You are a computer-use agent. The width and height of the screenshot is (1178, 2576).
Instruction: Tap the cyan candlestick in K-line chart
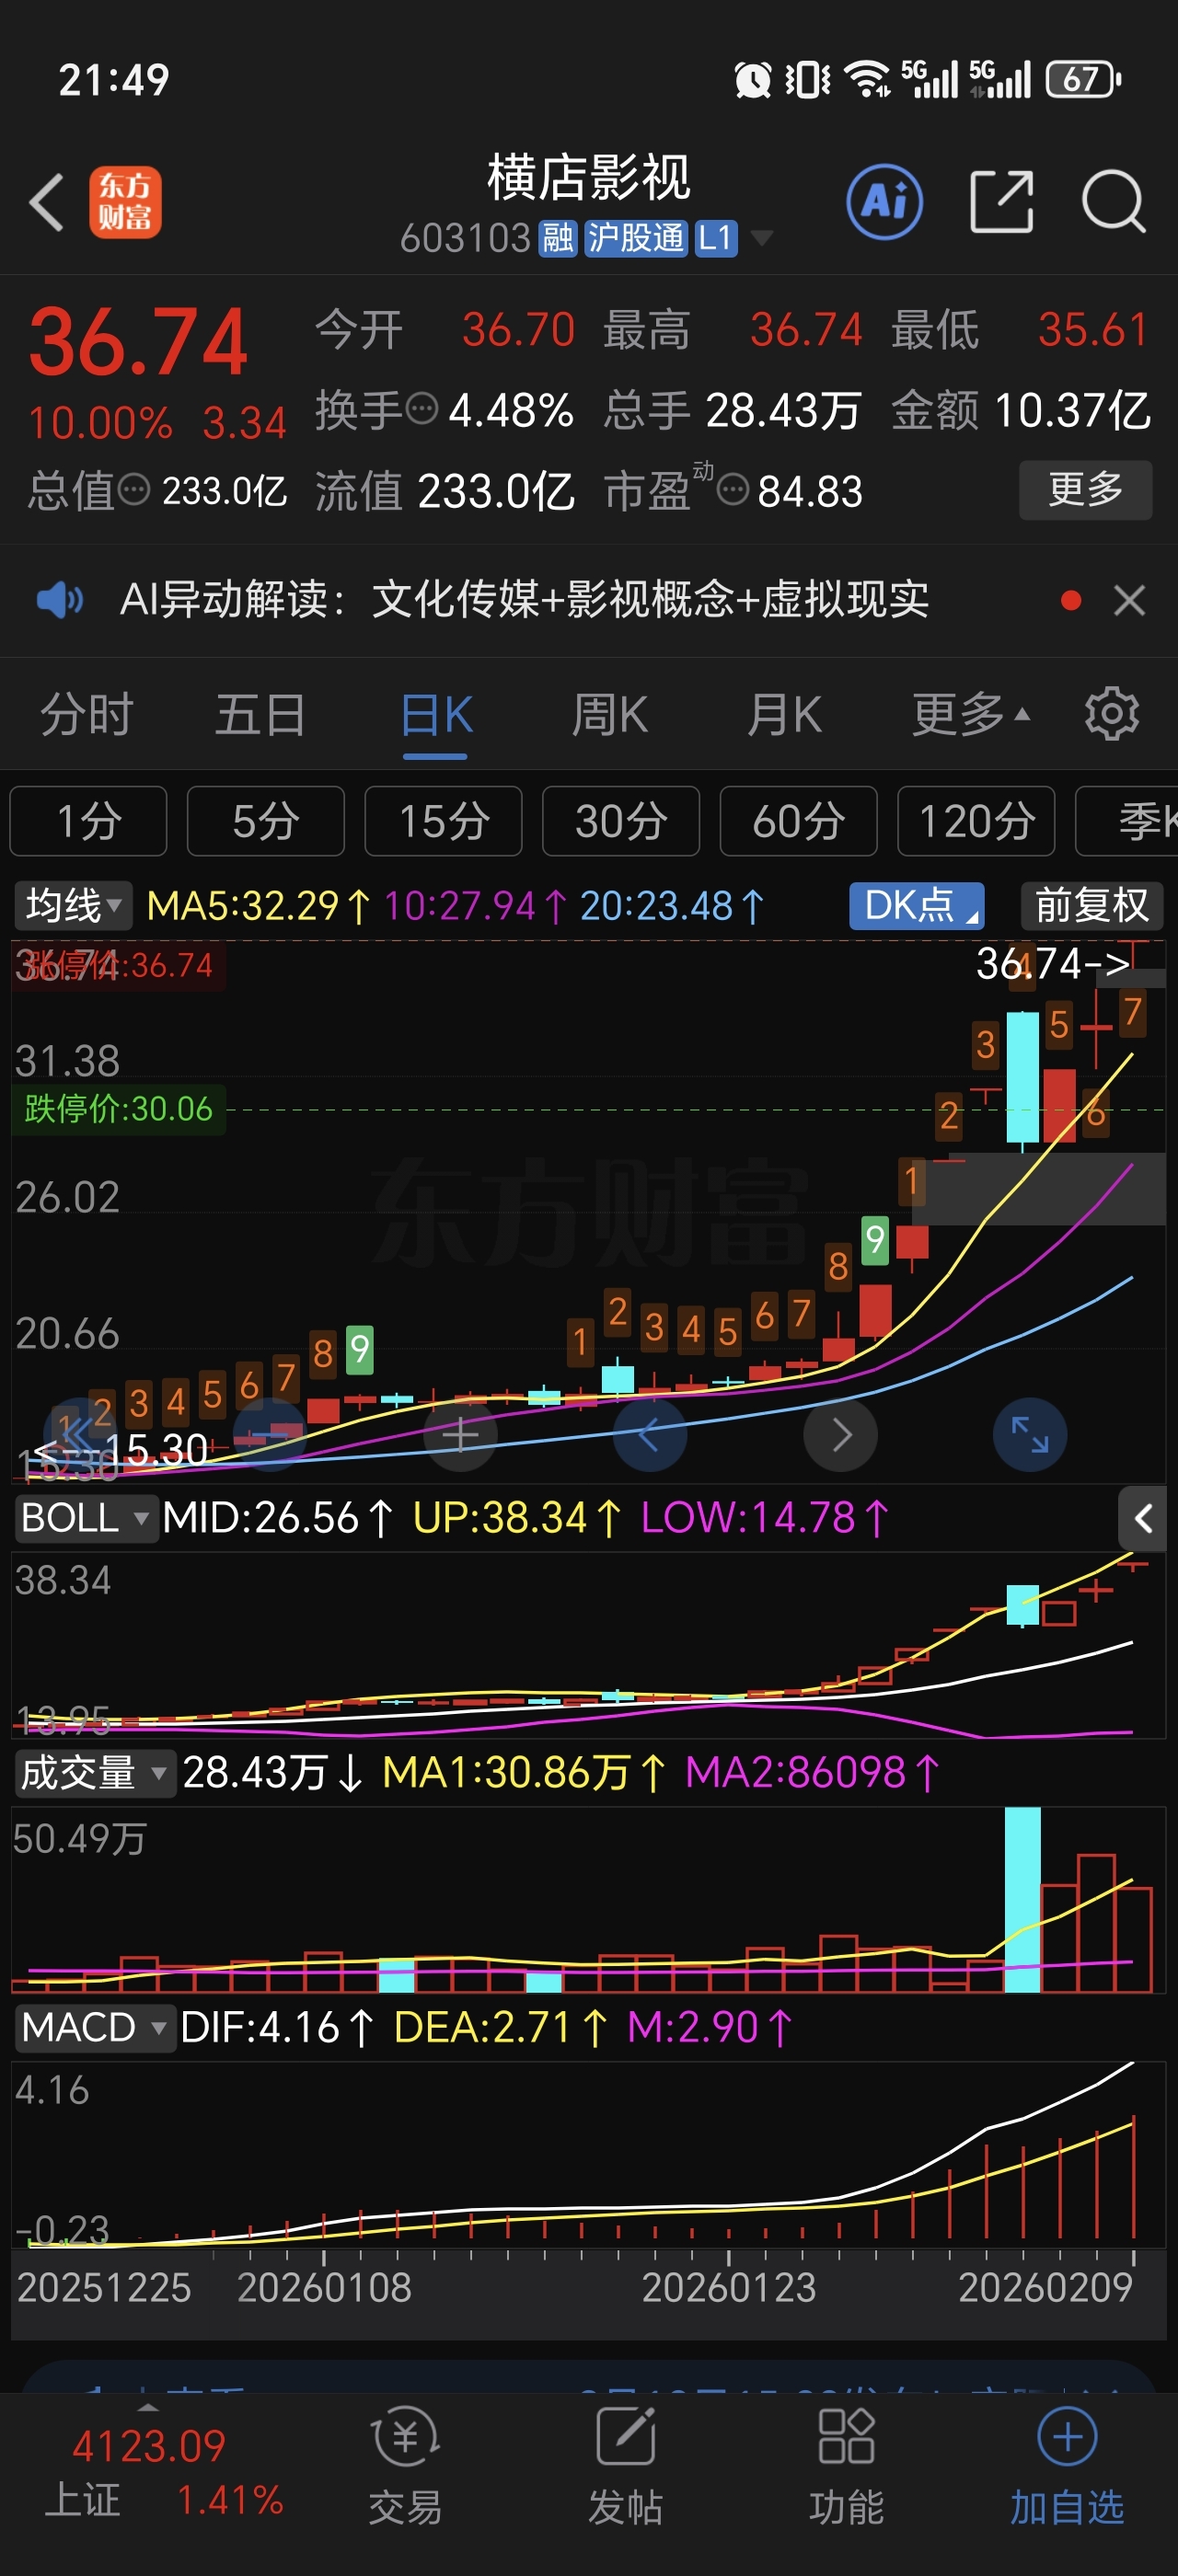[x=1022, y=1077]
